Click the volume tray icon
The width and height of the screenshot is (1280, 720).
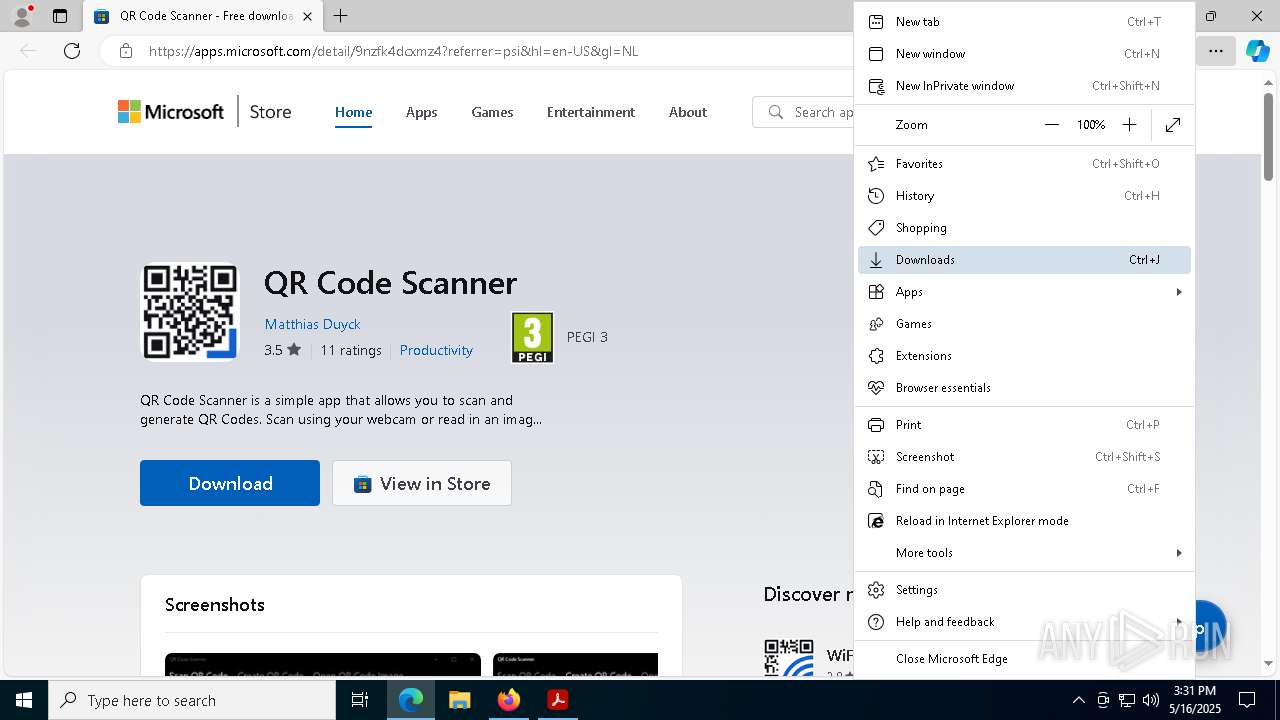pos(1151,700)
